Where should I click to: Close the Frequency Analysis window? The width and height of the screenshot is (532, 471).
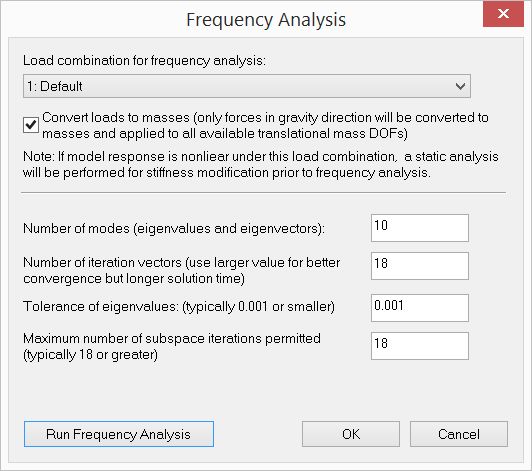[503, 14]
